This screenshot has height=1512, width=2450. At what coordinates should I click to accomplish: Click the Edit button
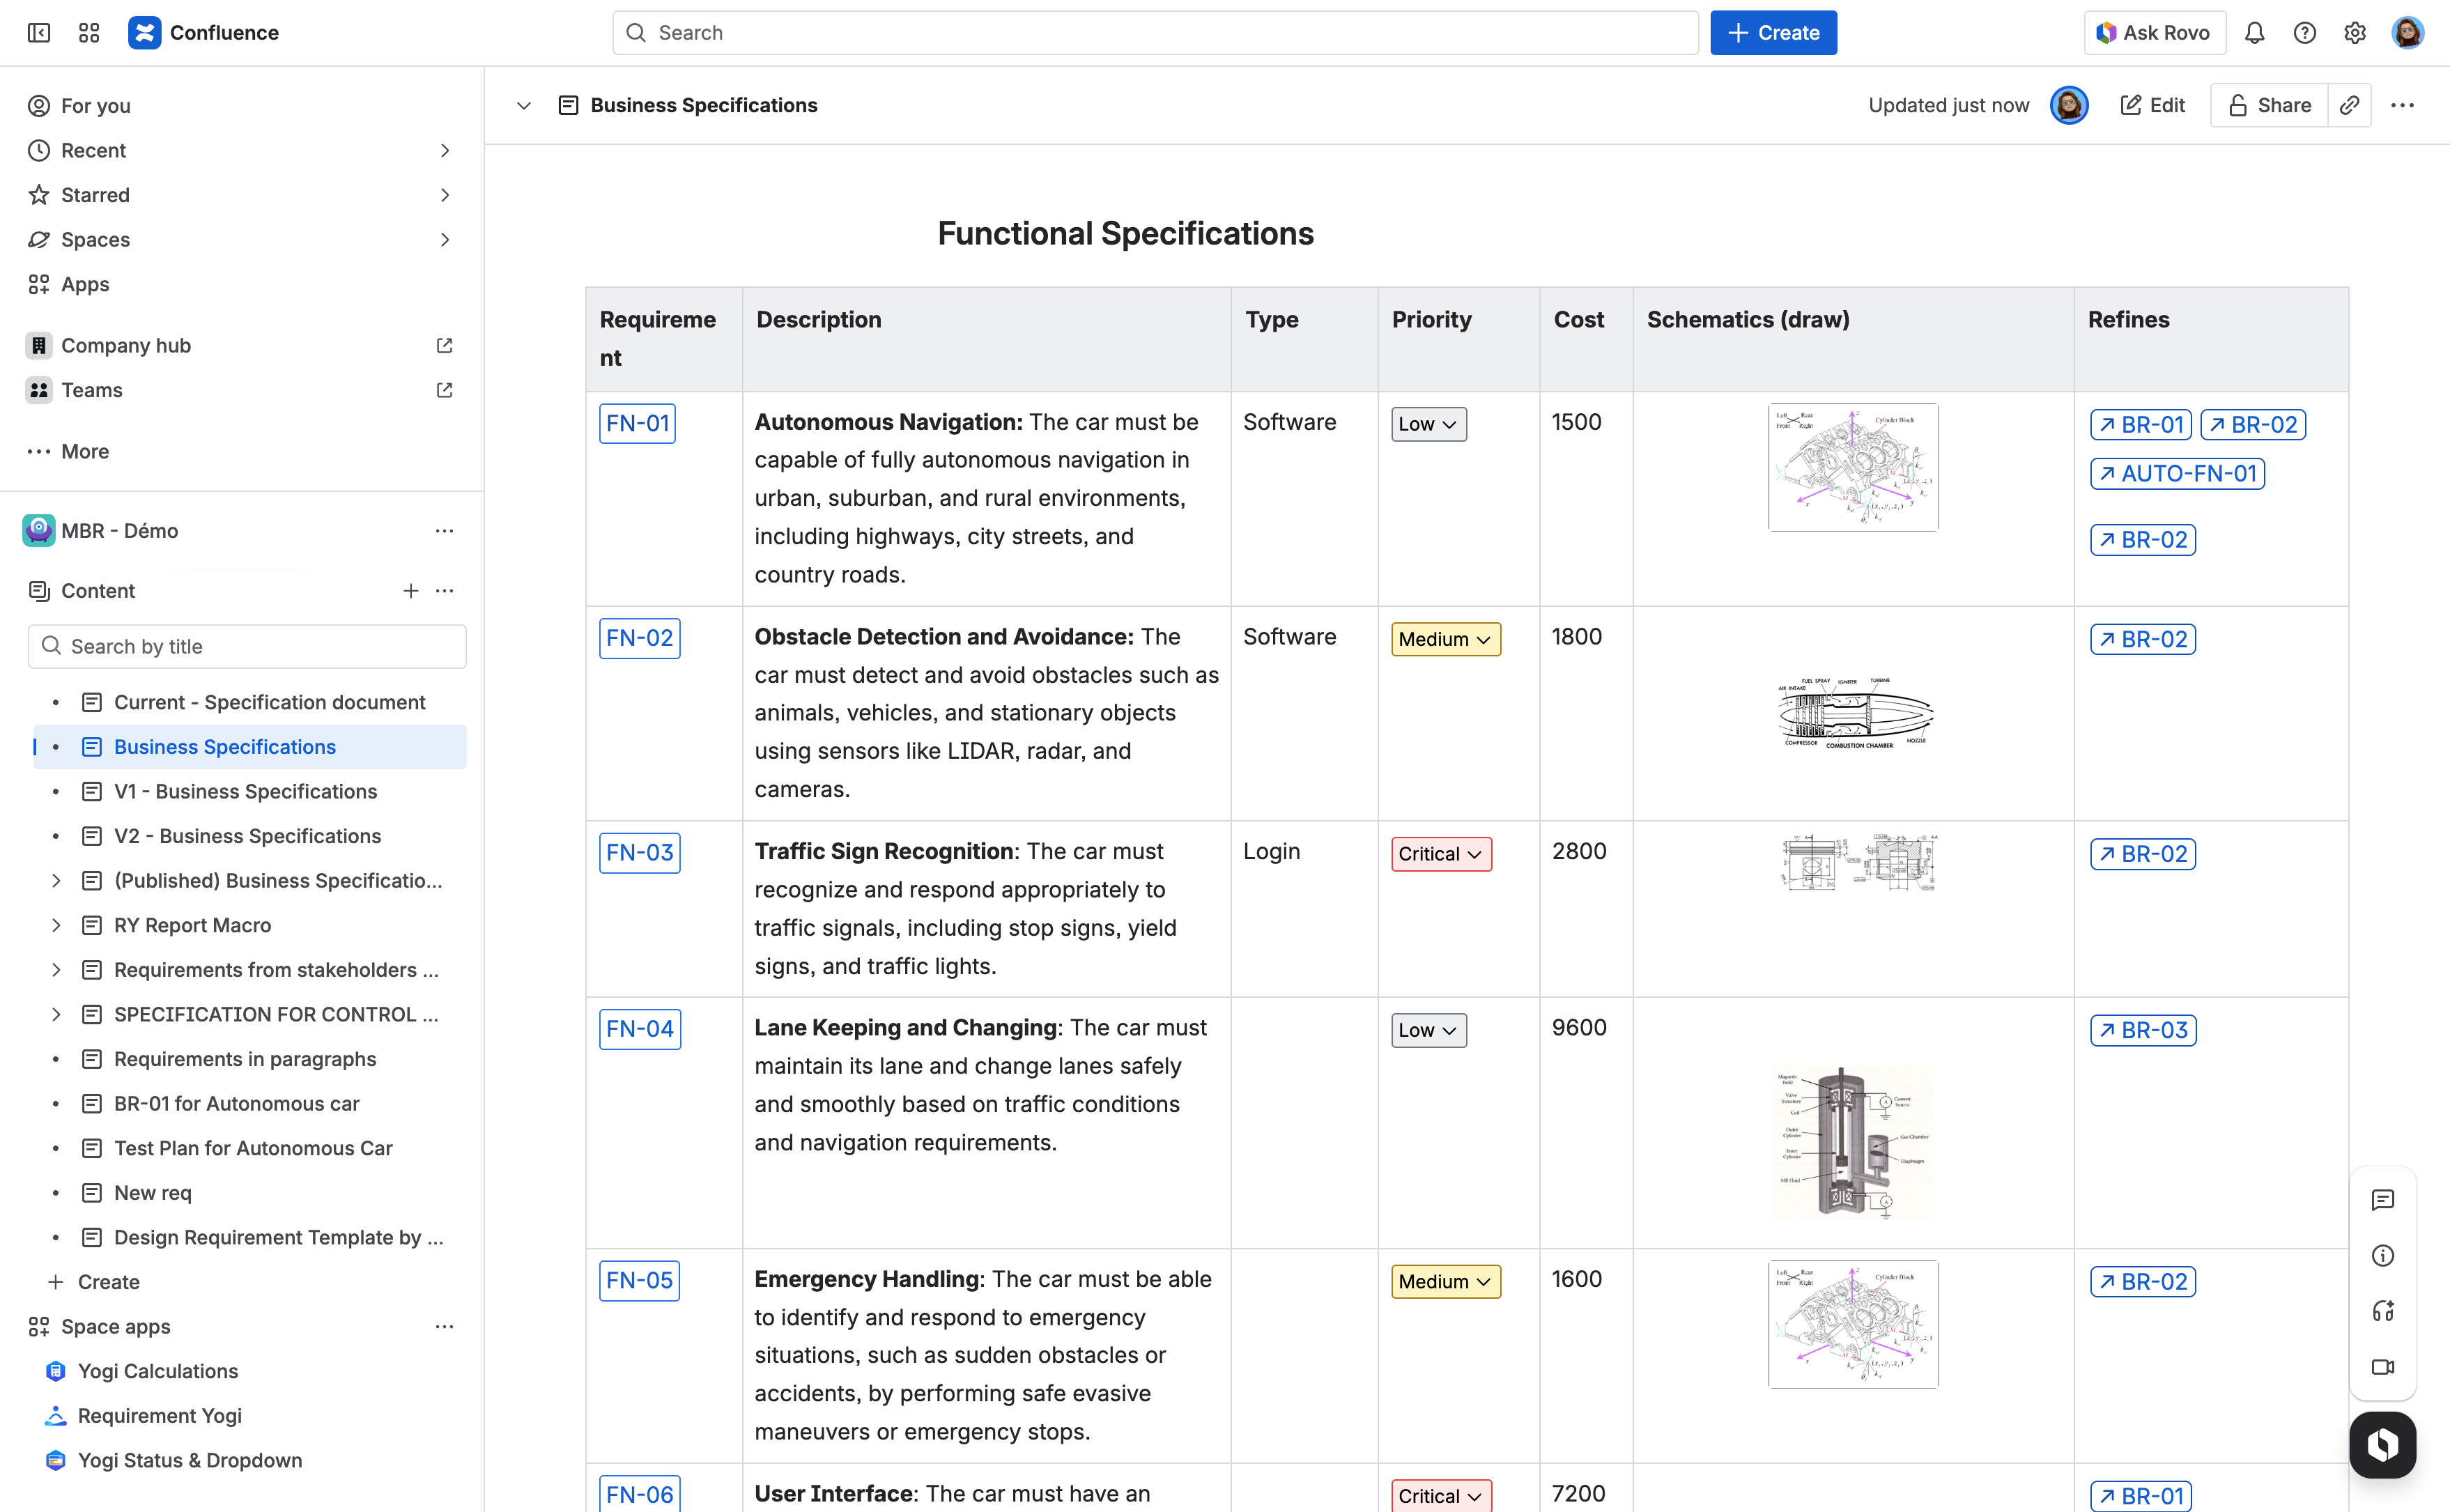[2152, 105]
